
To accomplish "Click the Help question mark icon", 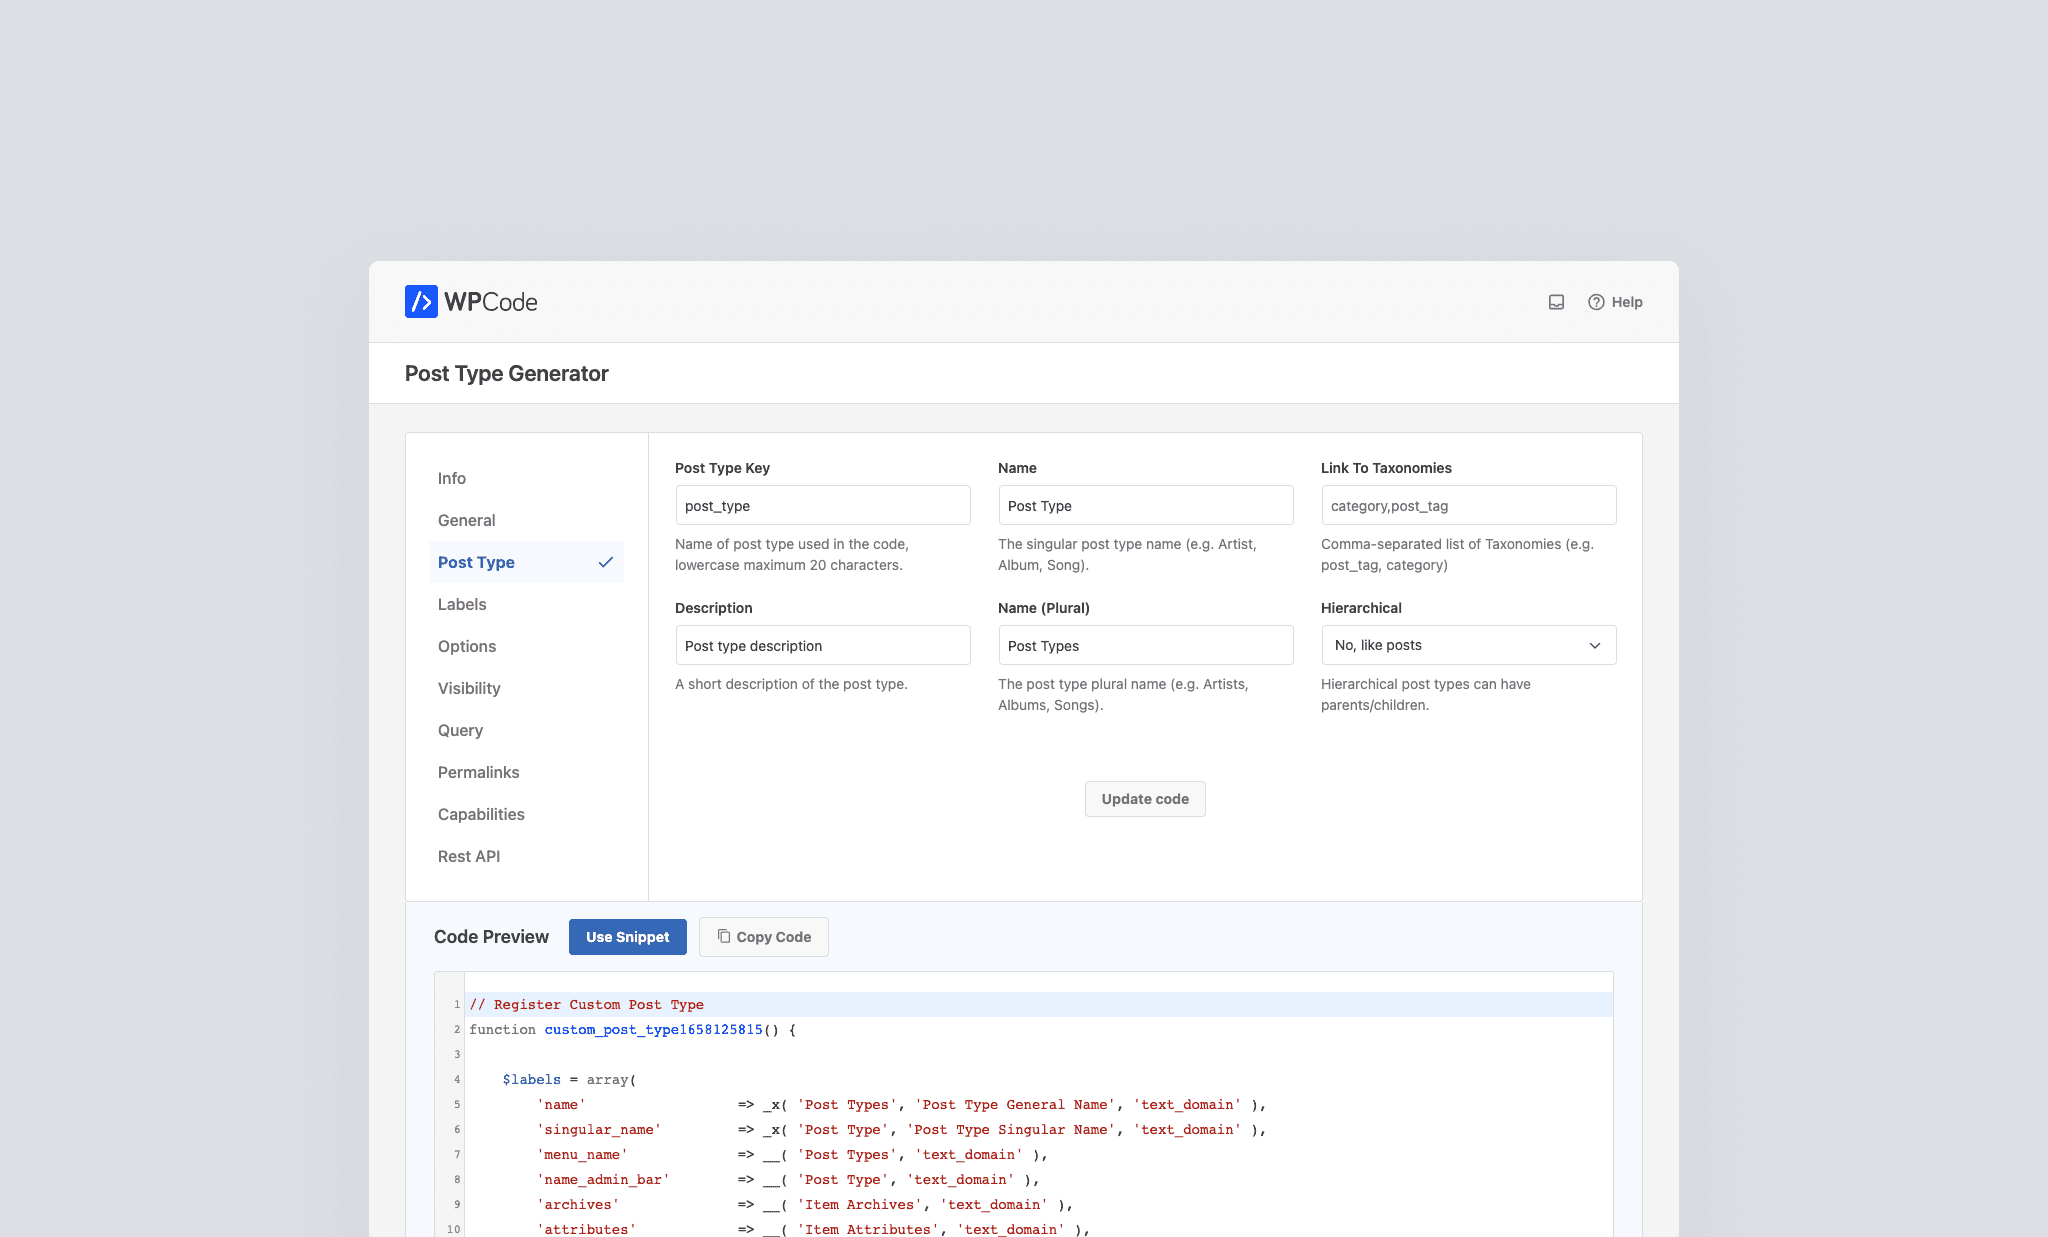I will pyautogui.click(x=1596, y=302).
